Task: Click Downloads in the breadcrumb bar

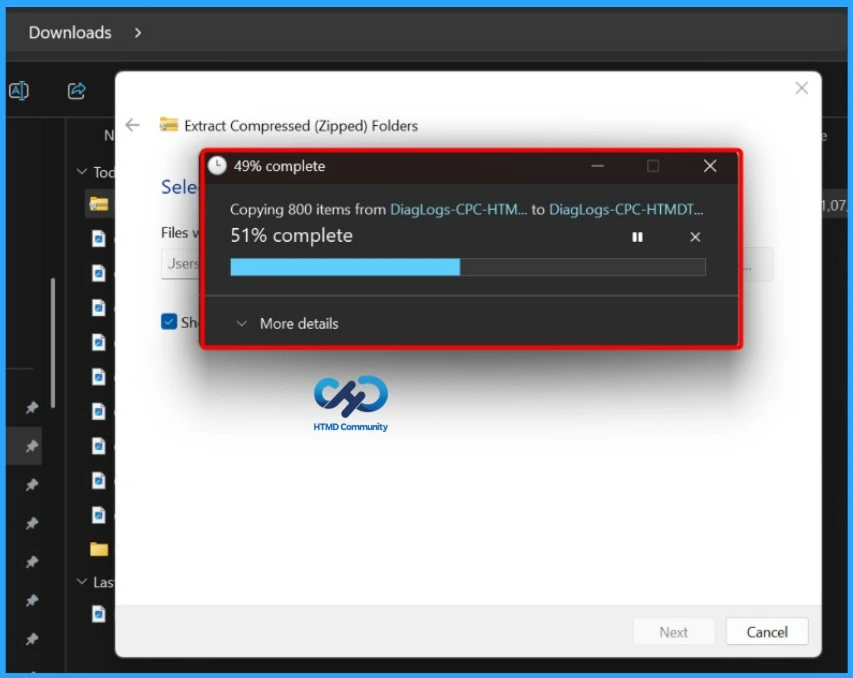Action: click(69, 31)
